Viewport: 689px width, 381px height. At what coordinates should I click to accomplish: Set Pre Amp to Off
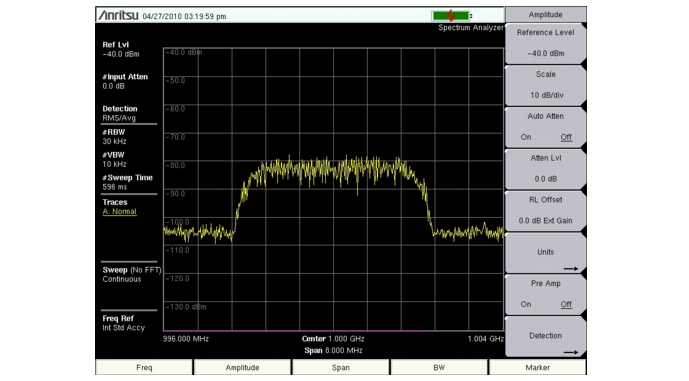tap(566, 304)
